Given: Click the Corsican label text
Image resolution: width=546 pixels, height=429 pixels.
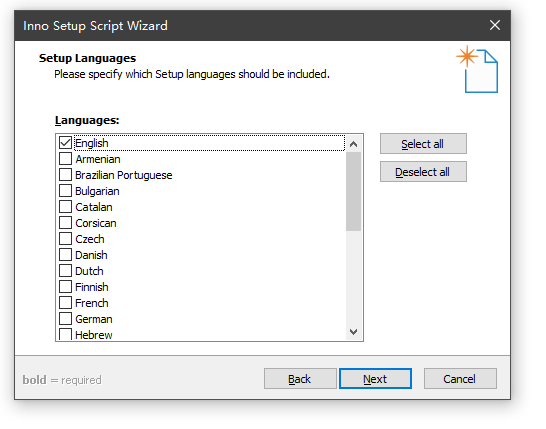Looking at the screenshot, I should coord(96,223).
